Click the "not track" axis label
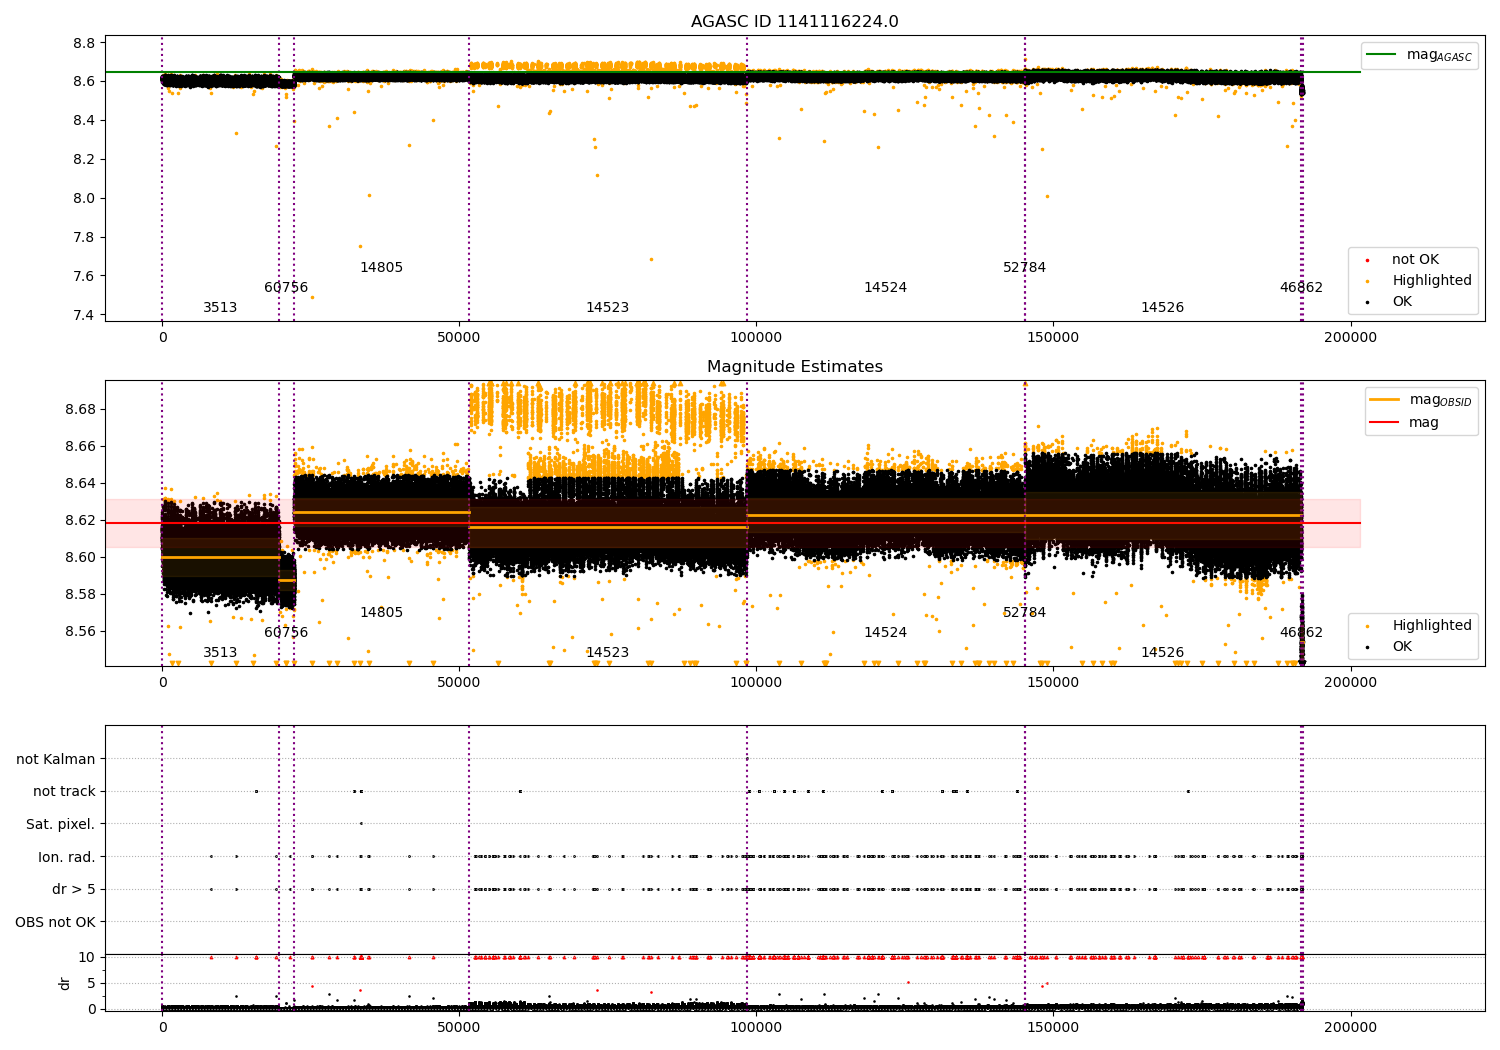This screenshot has width=1500, height=1050. tap(64, 792)
